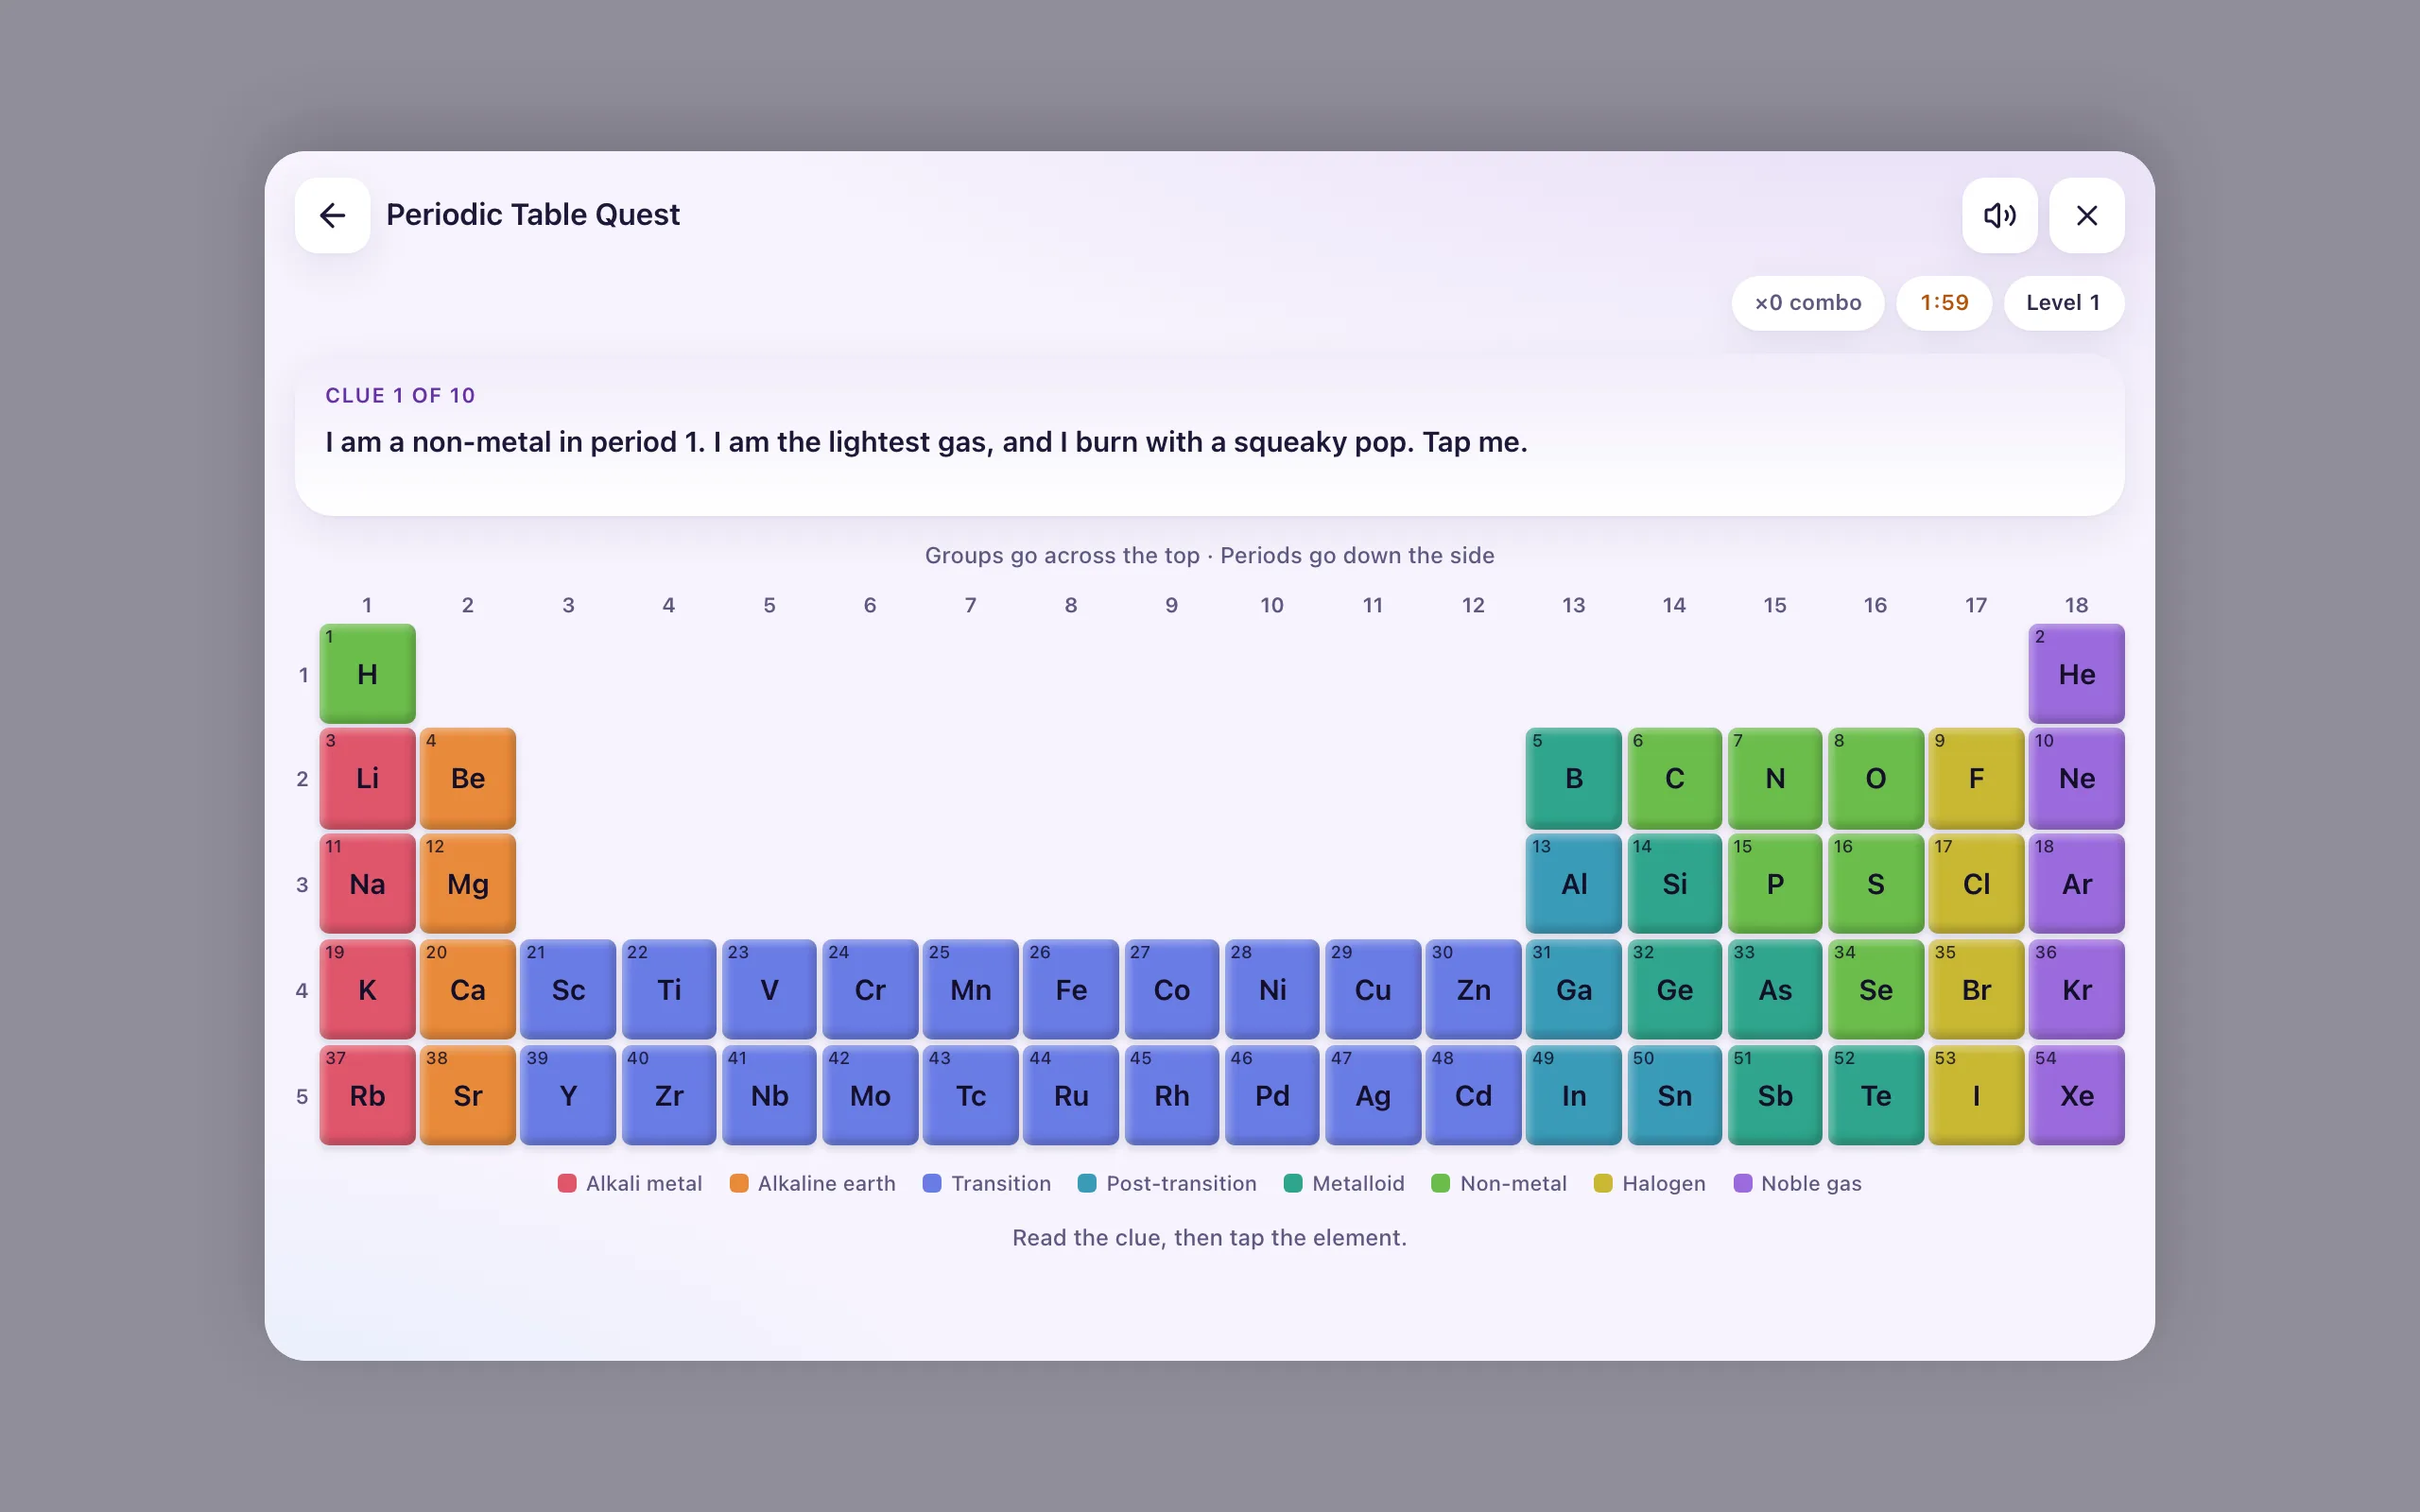The height and width of the screenshot is (1512, 2420).
Task: Click the x0 combo badge
Action: (x=1807, y=303)
